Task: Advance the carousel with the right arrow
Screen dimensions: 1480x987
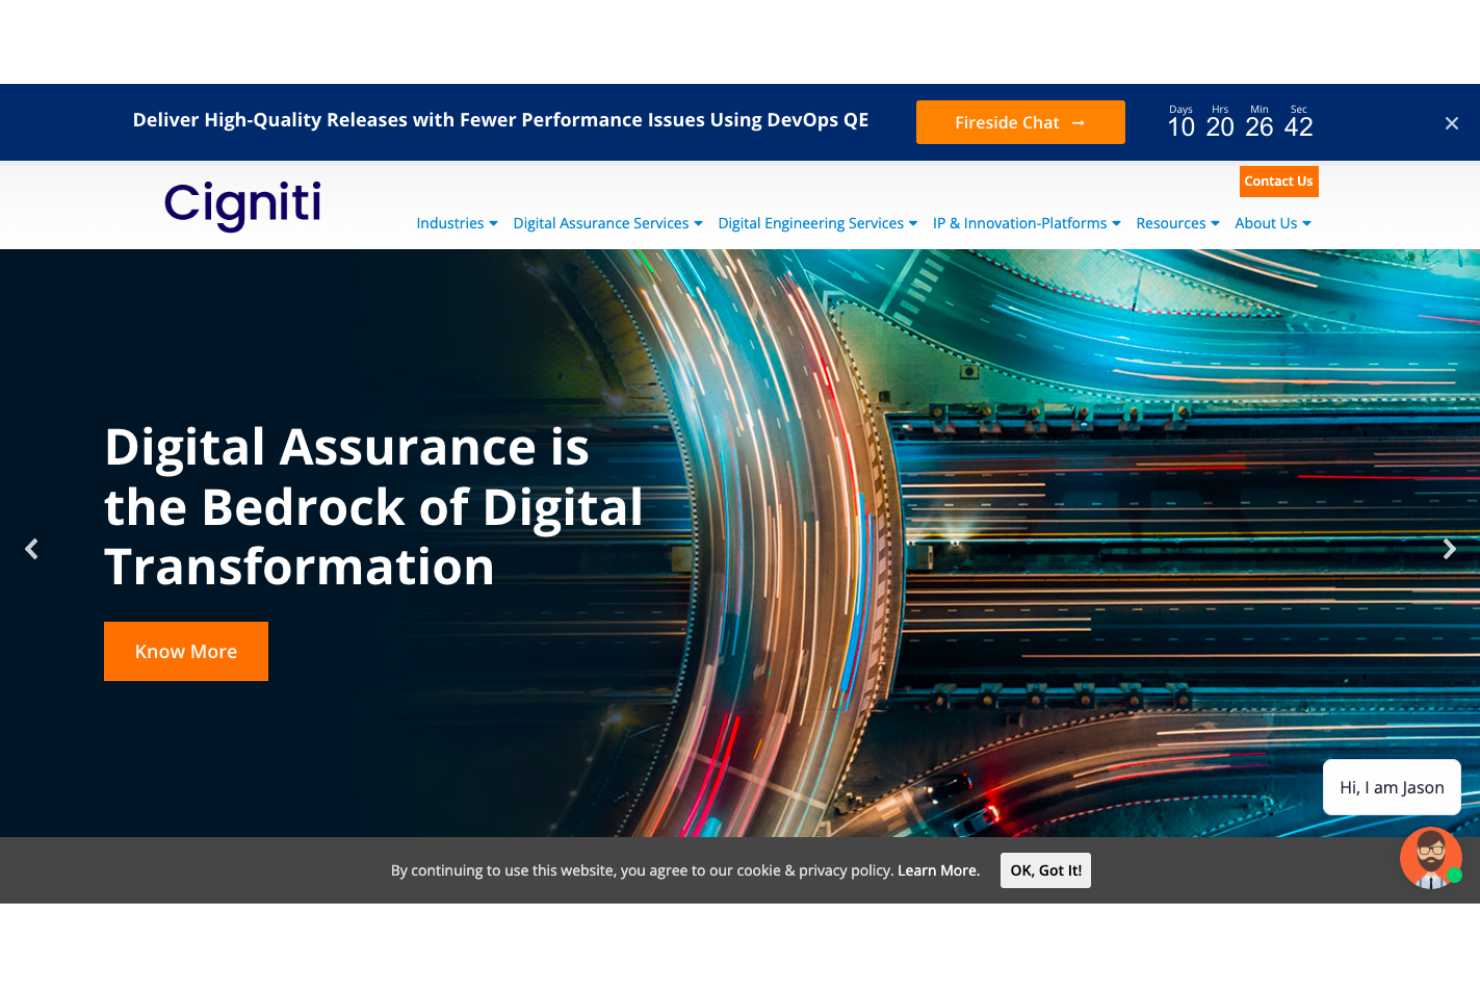Action: point(1449,548)
